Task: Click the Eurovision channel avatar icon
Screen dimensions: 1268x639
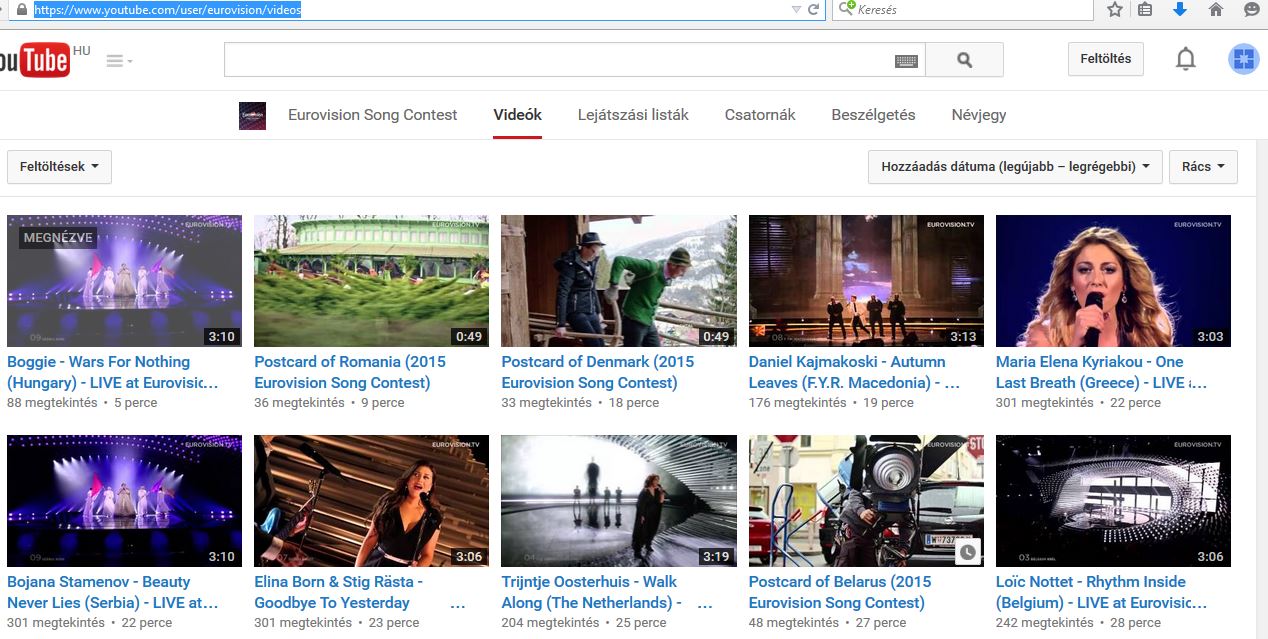Action: pyautogui.click(x=253, y=115)
